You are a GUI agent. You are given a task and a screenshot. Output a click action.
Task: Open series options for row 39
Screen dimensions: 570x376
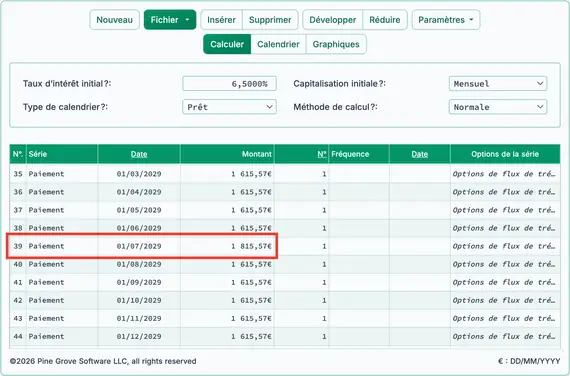(505, 246)
